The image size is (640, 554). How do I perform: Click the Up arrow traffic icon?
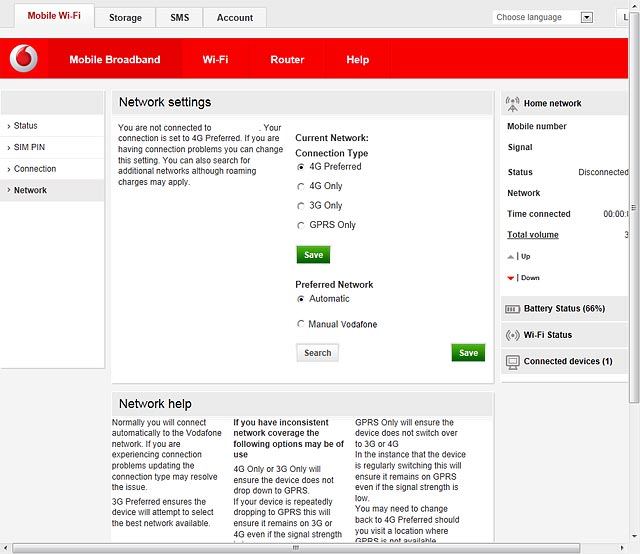tap(510, 257)
